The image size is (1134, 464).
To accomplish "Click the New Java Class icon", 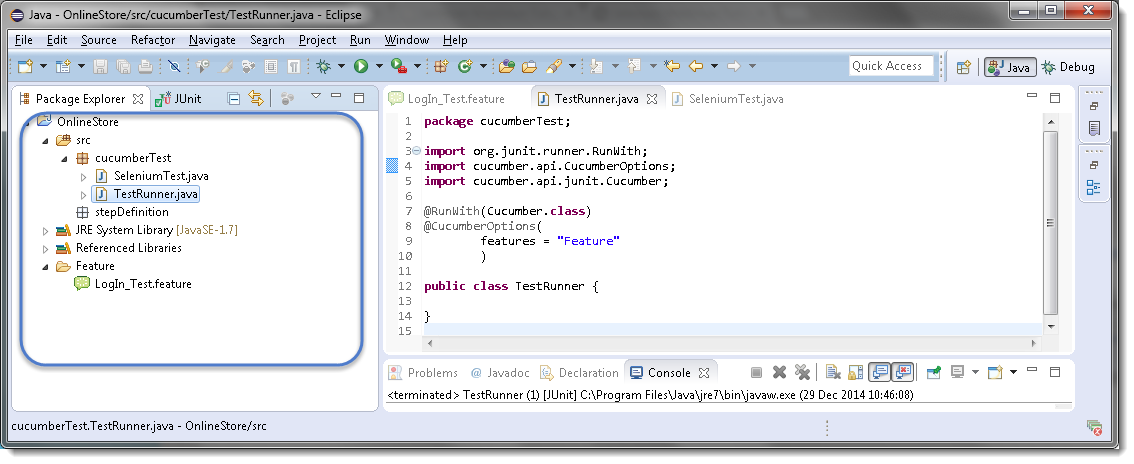I will [x=465, y=66].
